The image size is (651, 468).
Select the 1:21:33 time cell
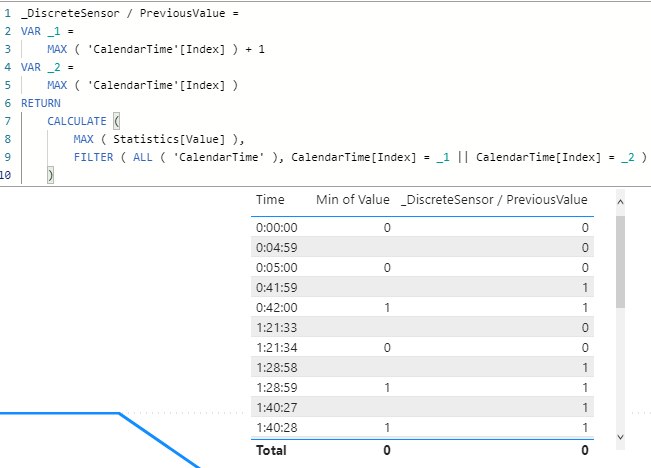click(277, 328)
